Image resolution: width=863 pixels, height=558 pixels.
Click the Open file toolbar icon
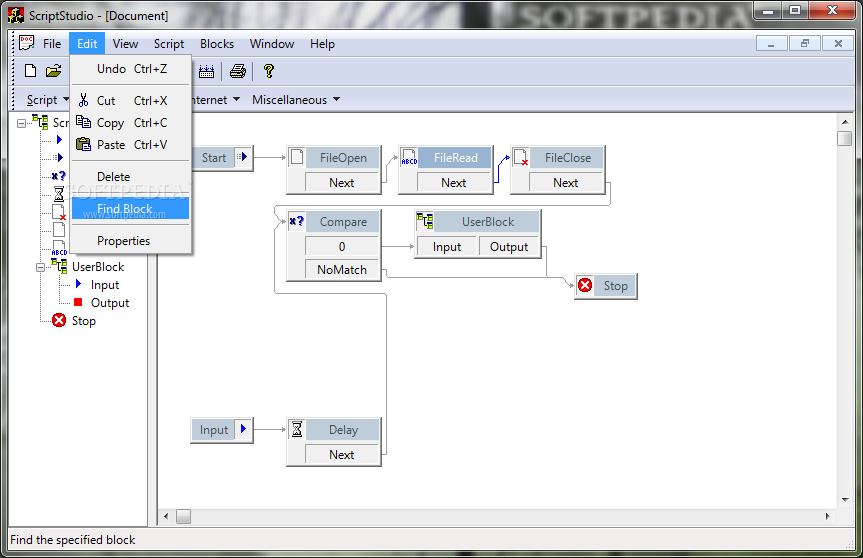tap(53, 70)
